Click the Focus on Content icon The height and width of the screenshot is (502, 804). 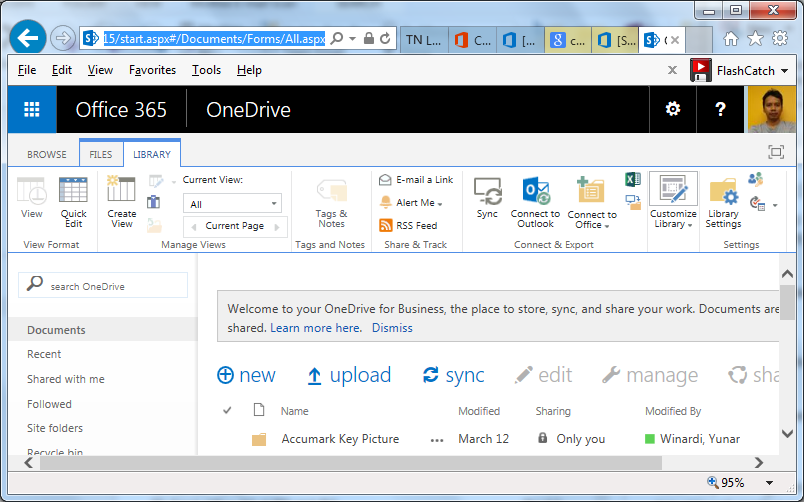[776, 152]
